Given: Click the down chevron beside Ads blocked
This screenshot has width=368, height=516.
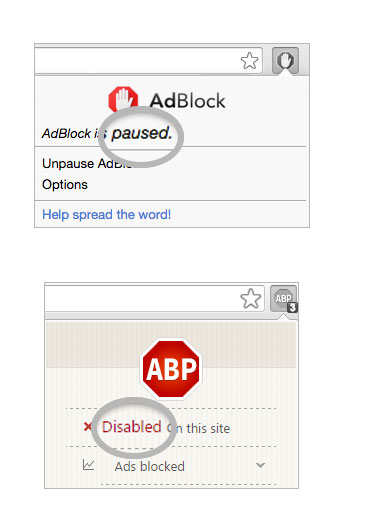Looking at the screenshot, I should pyautogui.click(x=260, y=465).
